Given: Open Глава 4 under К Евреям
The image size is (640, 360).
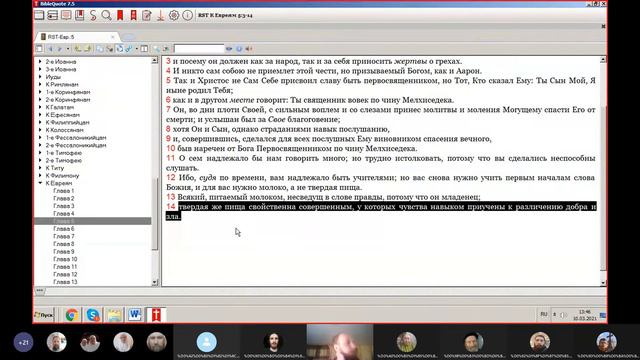Looking at the screenshot, I should point(64,214).
